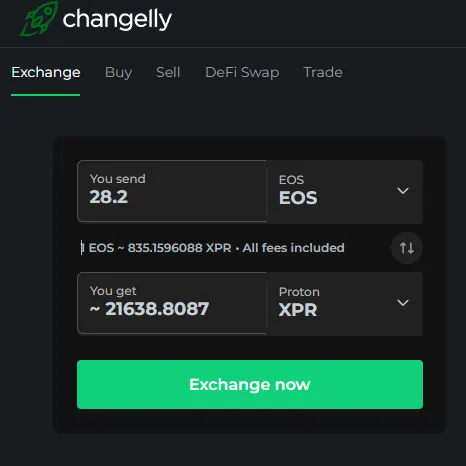
Task: Click the You send label
Action: click(x=118, y=179)
